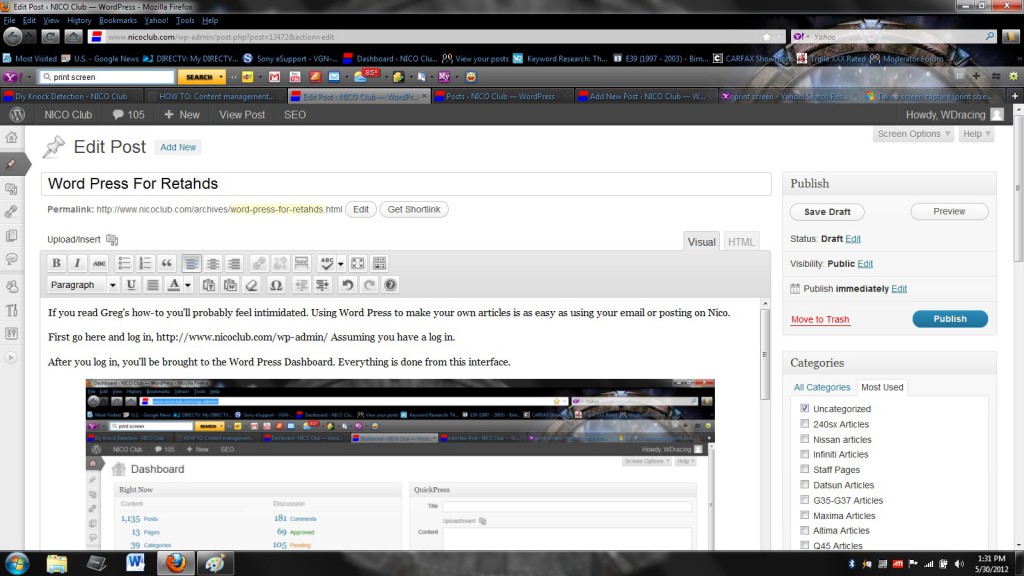Open the Firefox Tools menu
Viewport: 1024px width, 576px height.
185,20
